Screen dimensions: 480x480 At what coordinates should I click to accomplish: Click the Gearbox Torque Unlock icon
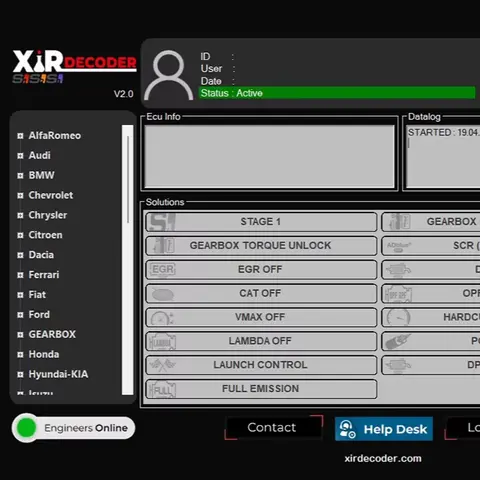163,246
